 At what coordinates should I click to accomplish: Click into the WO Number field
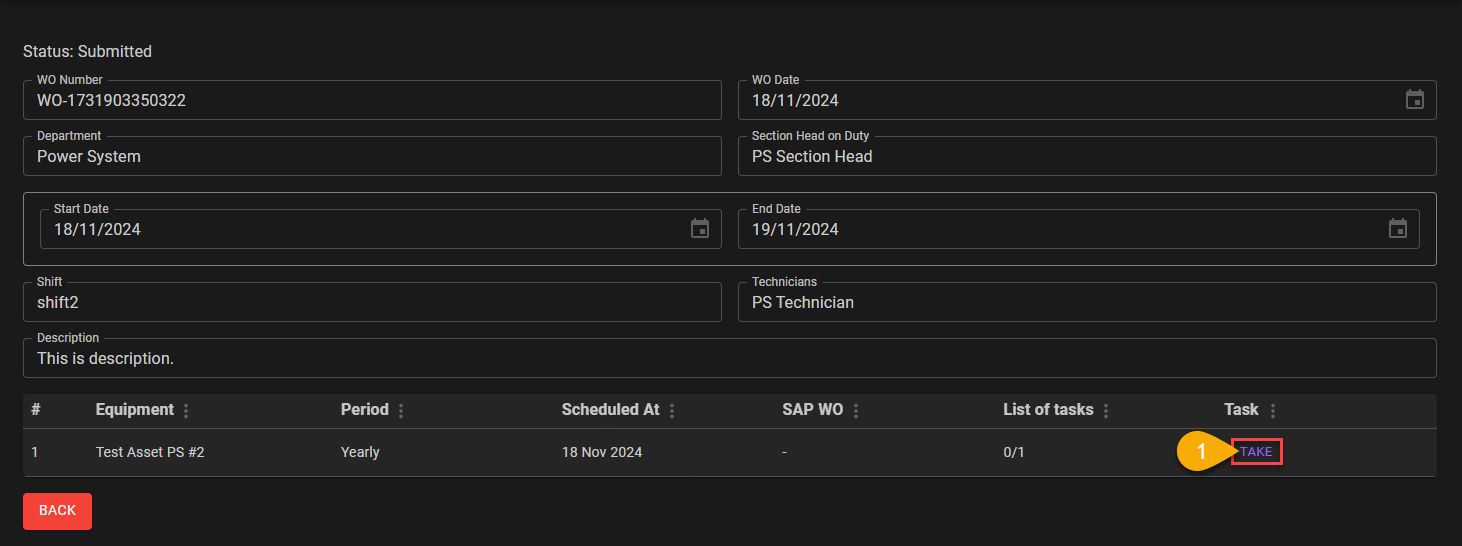(x=370, y=101)
